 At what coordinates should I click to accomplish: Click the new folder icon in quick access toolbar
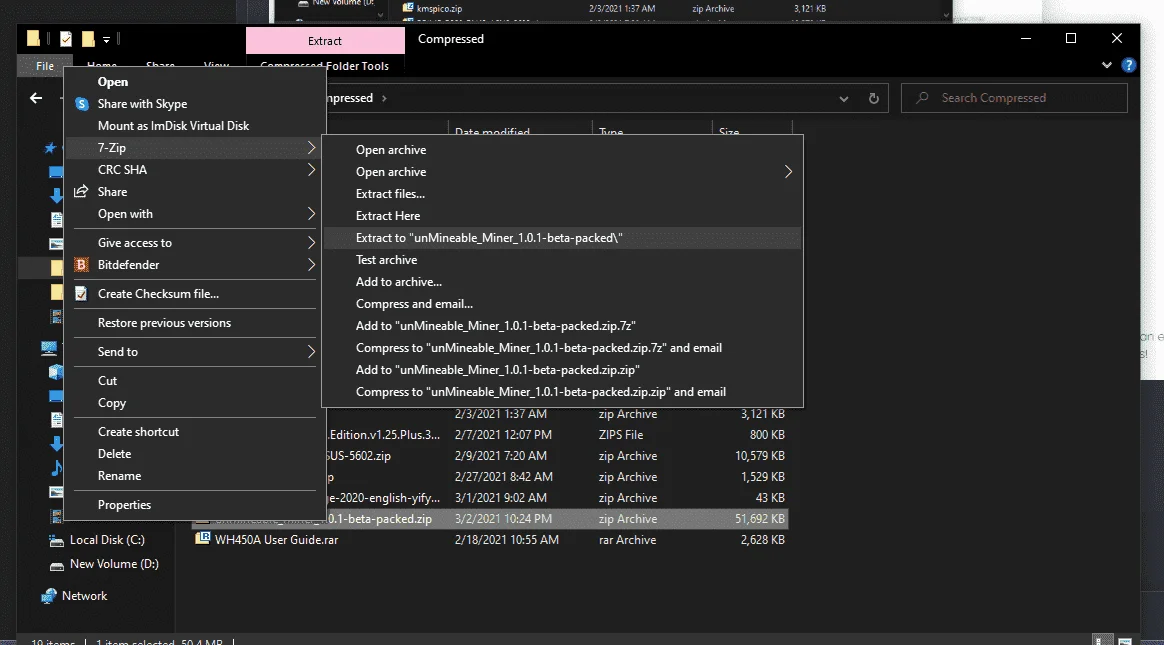(x=88, y=39)
